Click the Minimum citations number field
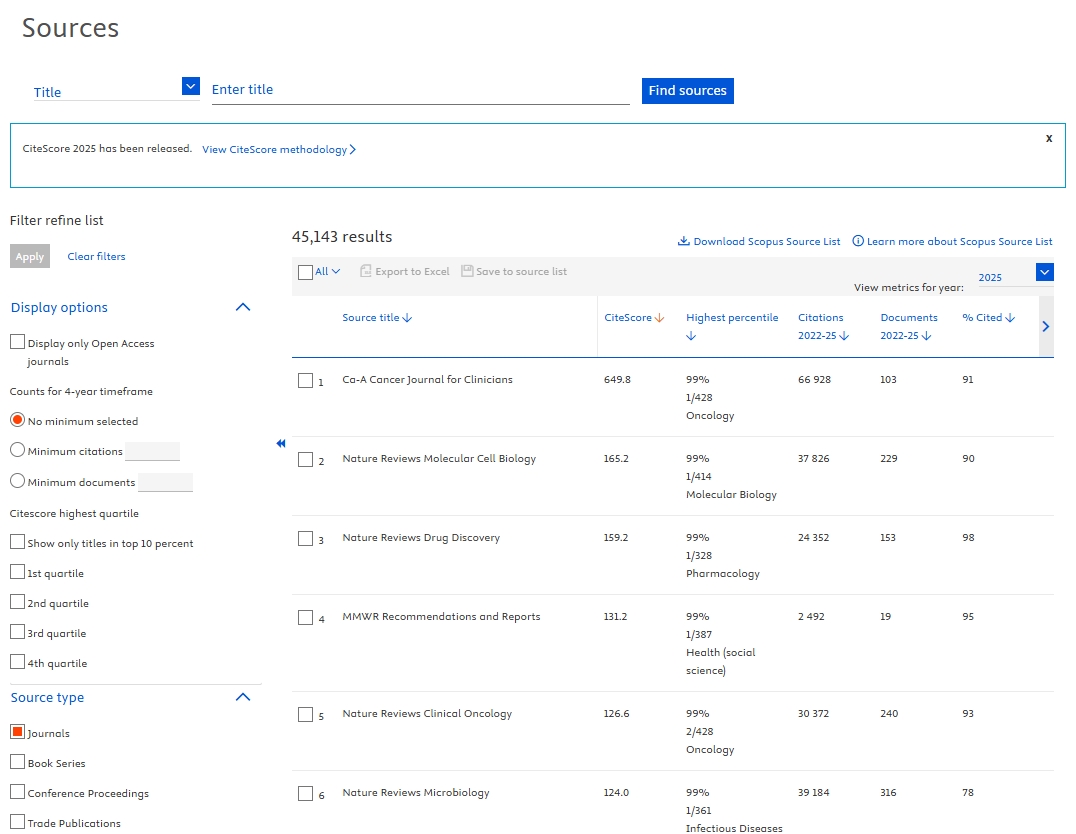The width and height of the screenshot is (1076, 834). pos(152,451)
